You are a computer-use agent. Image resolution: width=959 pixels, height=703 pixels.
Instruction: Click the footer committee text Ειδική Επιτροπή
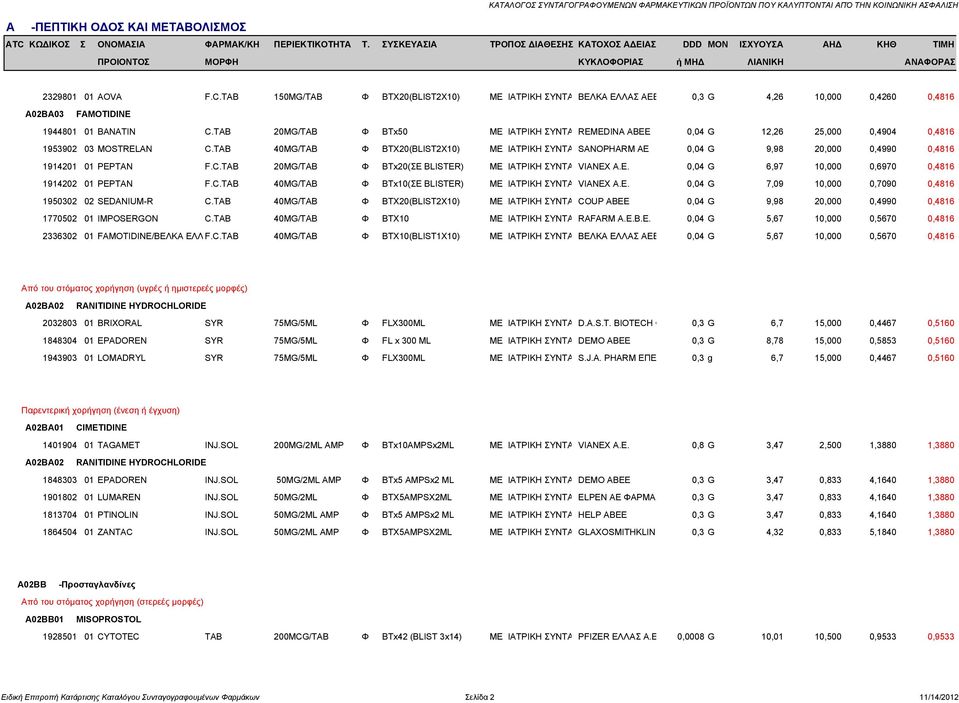(x=130, y=697)
